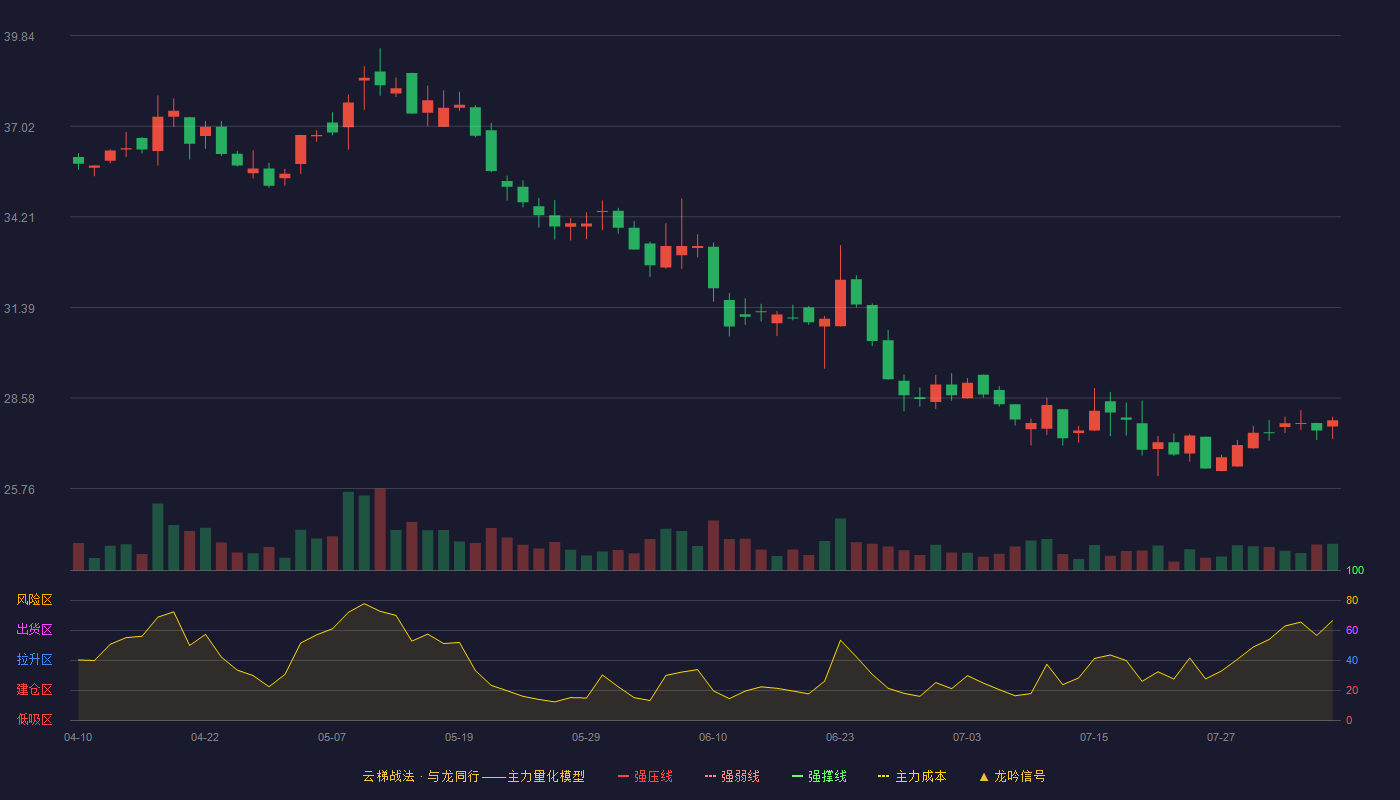
Task: Click the 06-10 date label
Action: (x=713, y=737)
